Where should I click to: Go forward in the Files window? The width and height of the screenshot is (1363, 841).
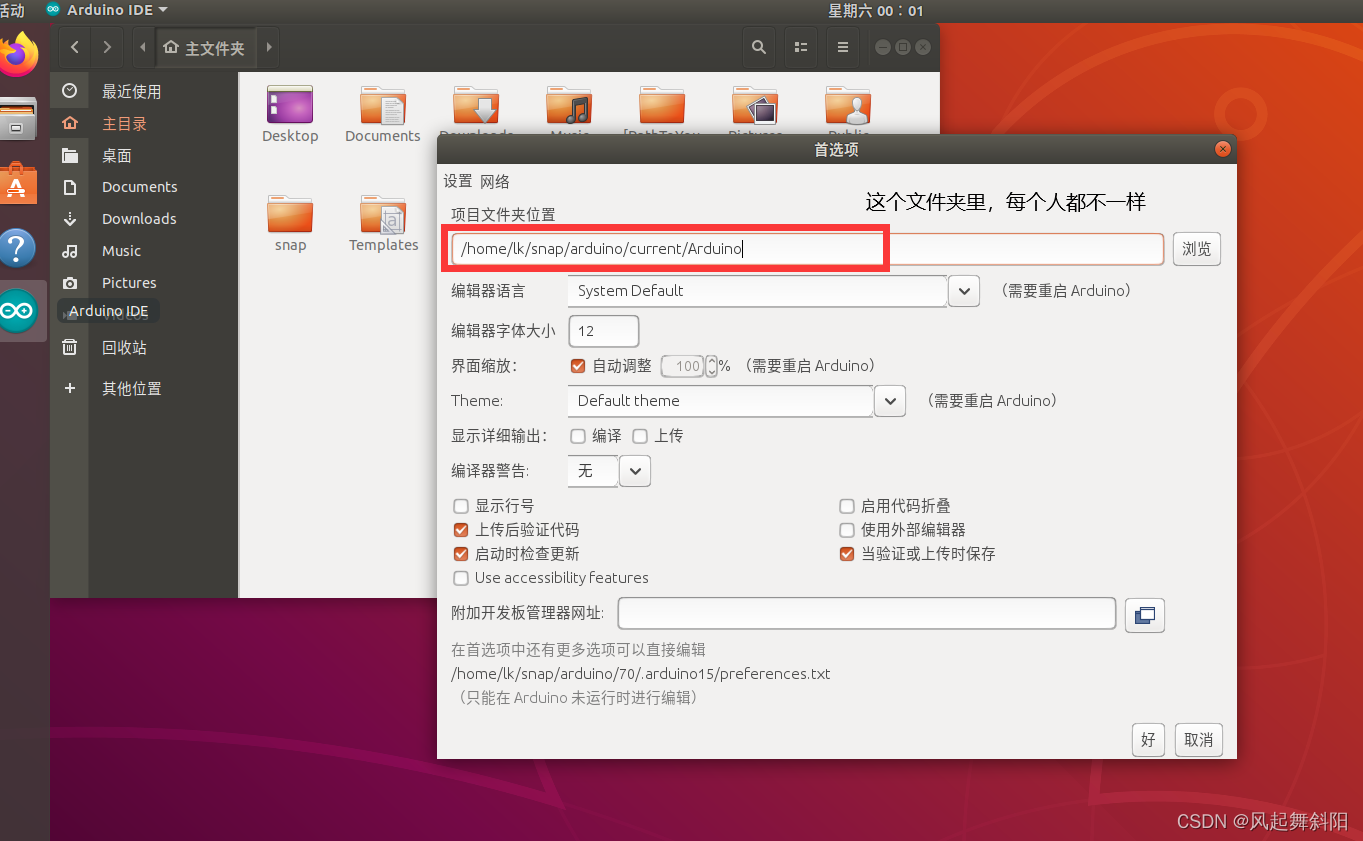(x=107, y=47)
